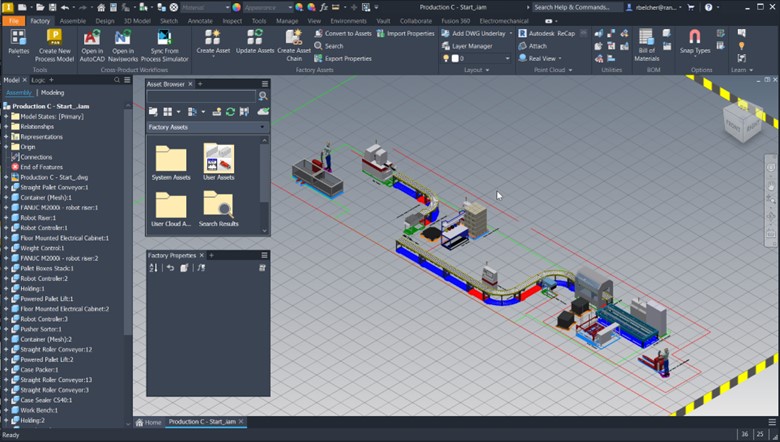Open in AutoCAD icon
Screen dimensions: 780x442
(92, 46)
